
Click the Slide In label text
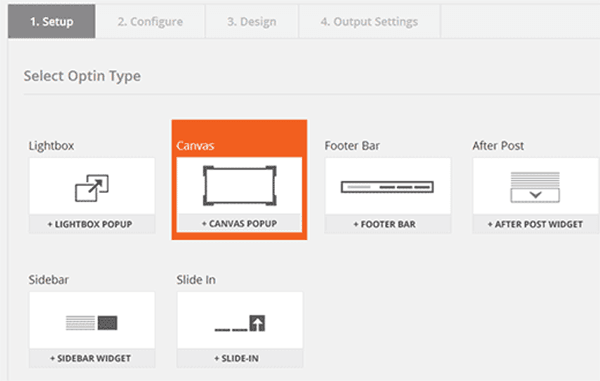pos(196,280)
